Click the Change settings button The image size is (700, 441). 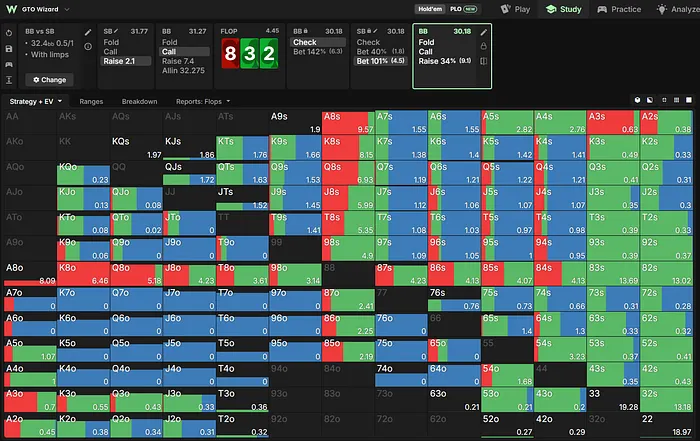pyautogui.click(x=50, y=79)
